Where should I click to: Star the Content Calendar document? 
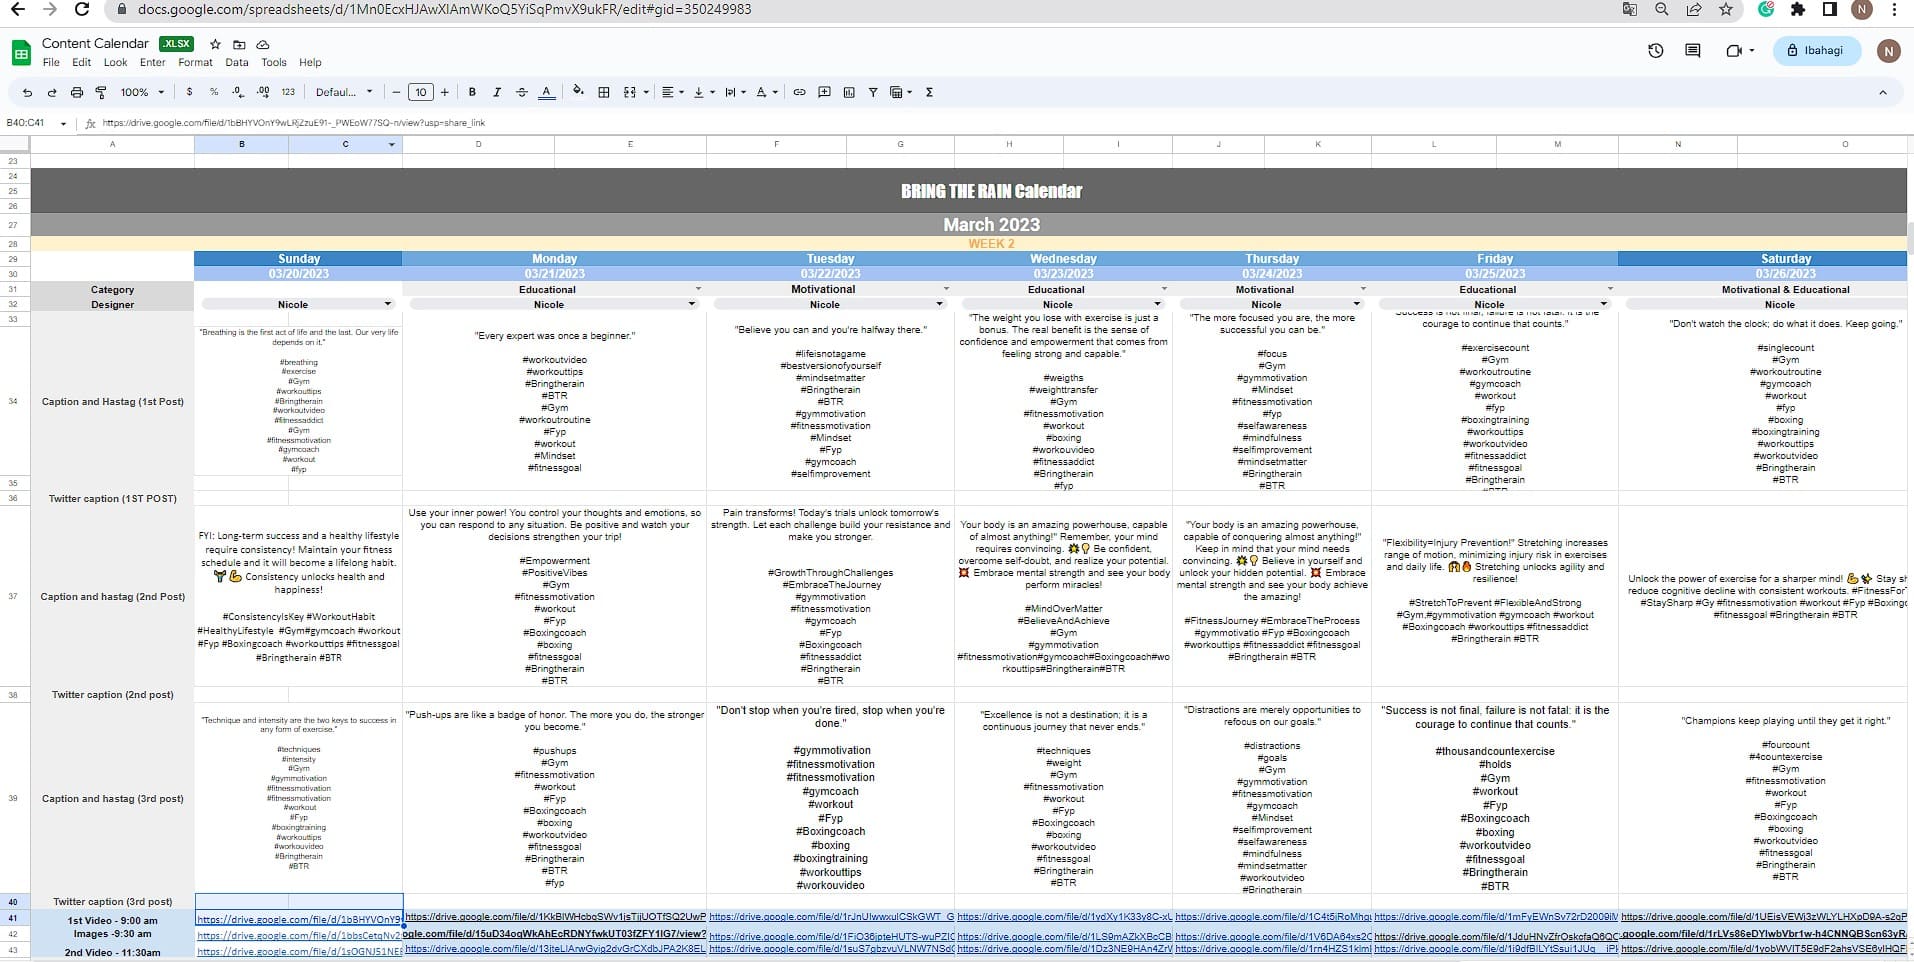coord(215,44)
